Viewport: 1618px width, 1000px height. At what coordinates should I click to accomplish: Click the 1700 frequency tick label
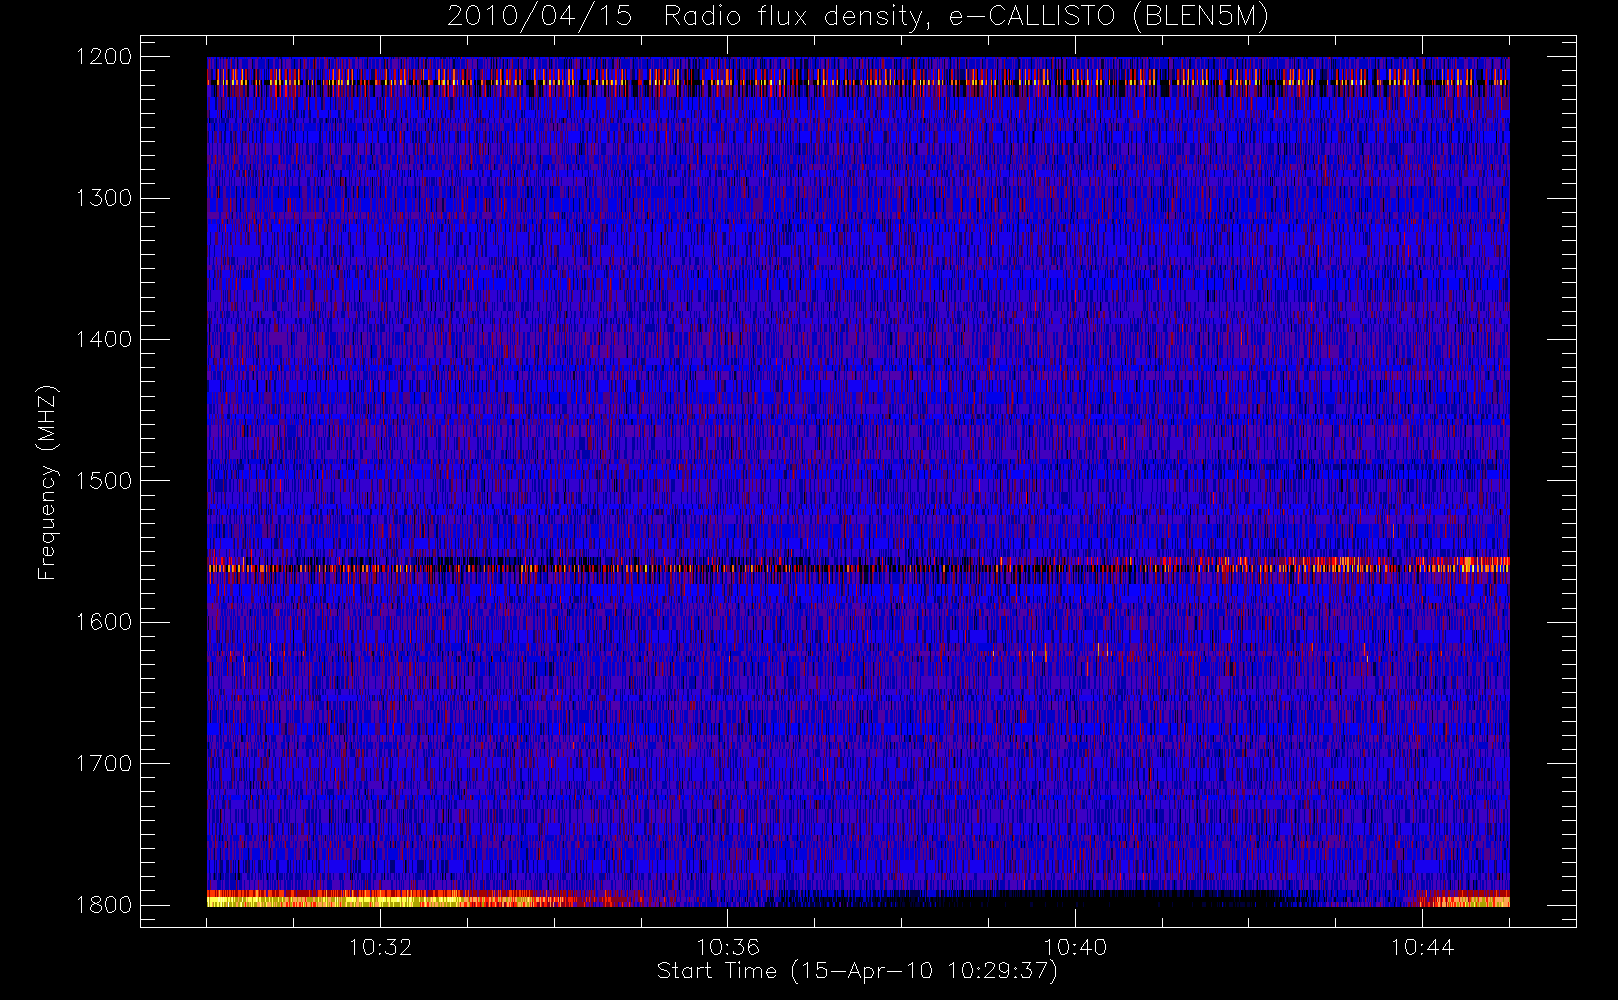click(x=104, y=764)
